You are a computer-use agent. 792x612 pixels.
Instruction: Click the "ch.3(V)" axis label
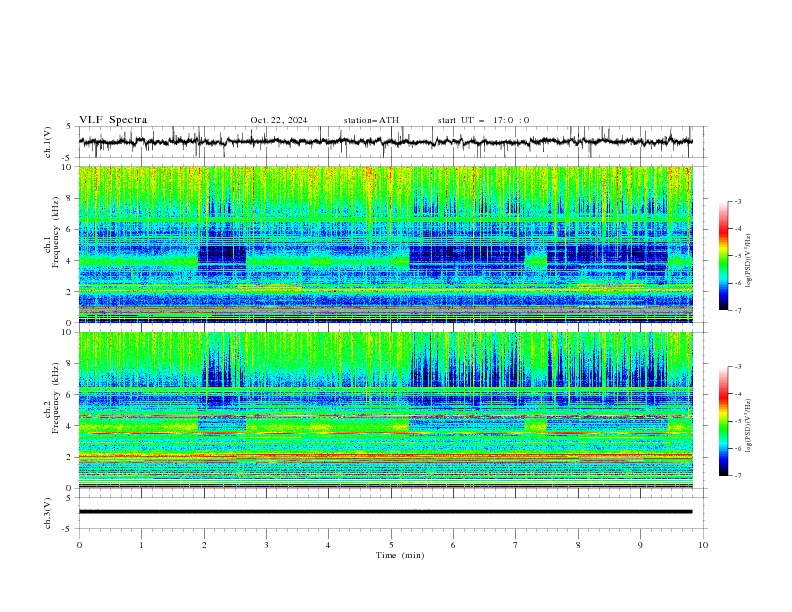(x=48, y=513)
